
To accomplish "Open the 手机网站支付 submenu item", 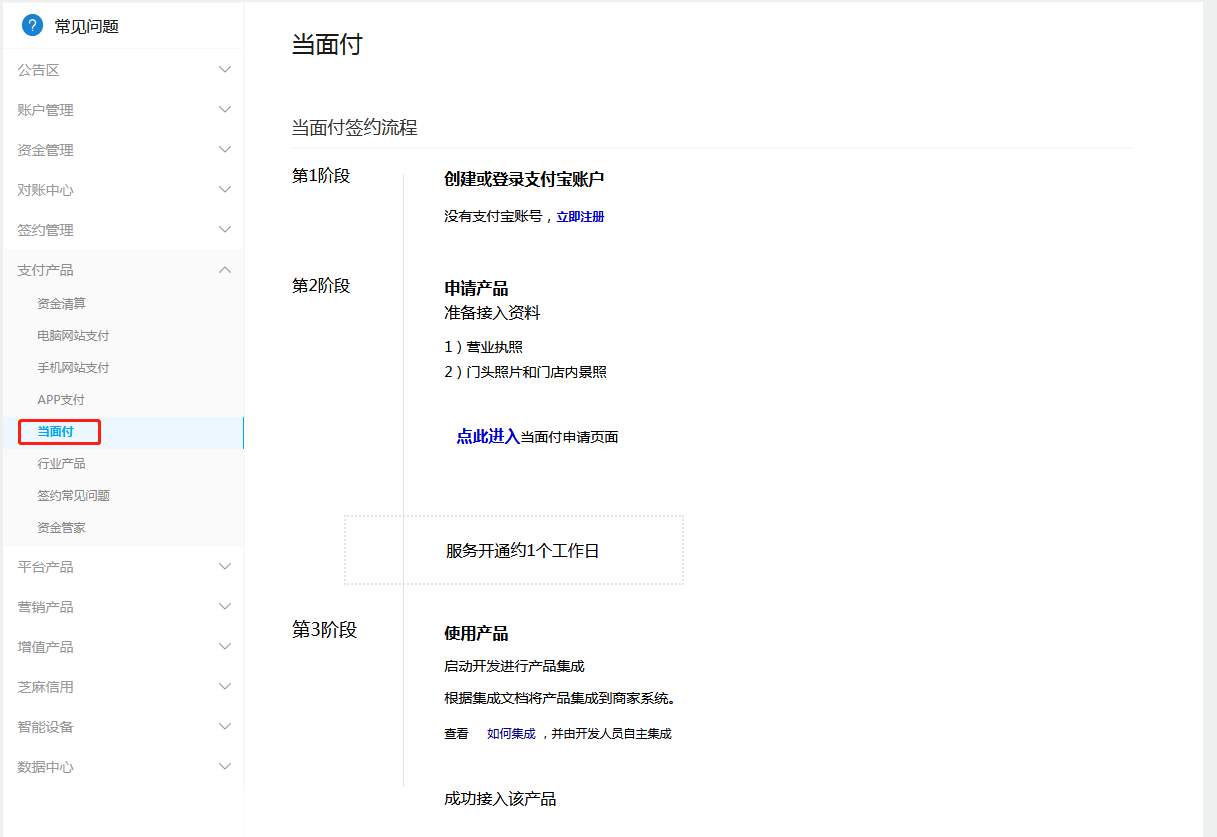I will point(73,368).
